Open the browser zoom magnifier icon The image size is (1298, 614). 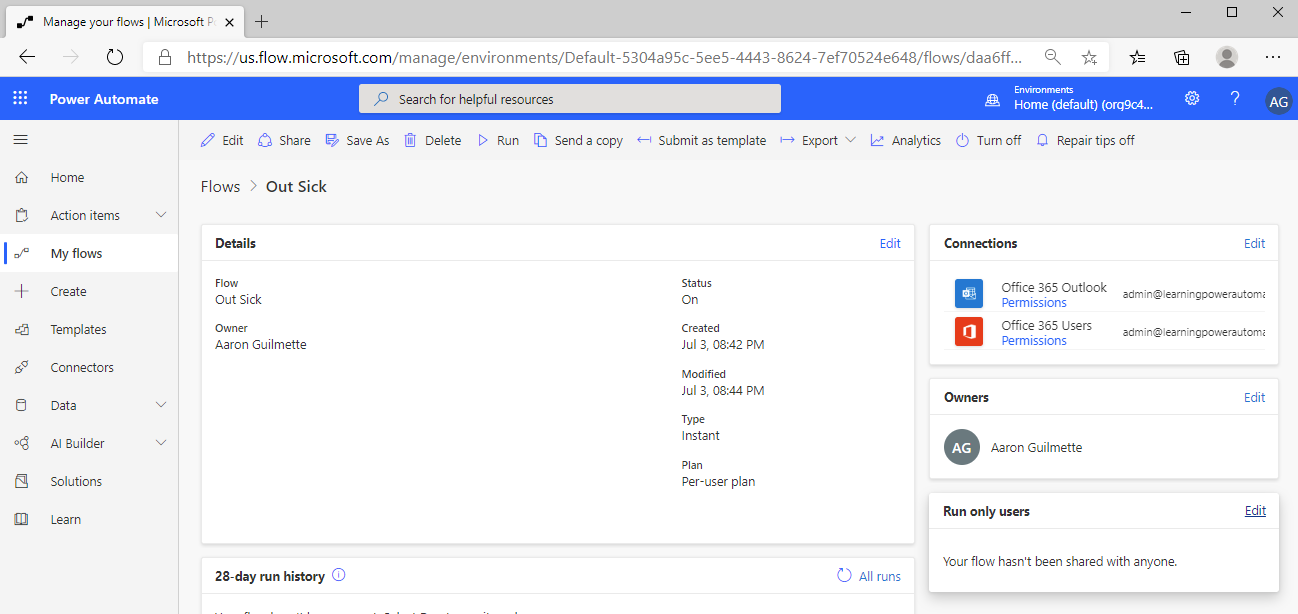1053,57
